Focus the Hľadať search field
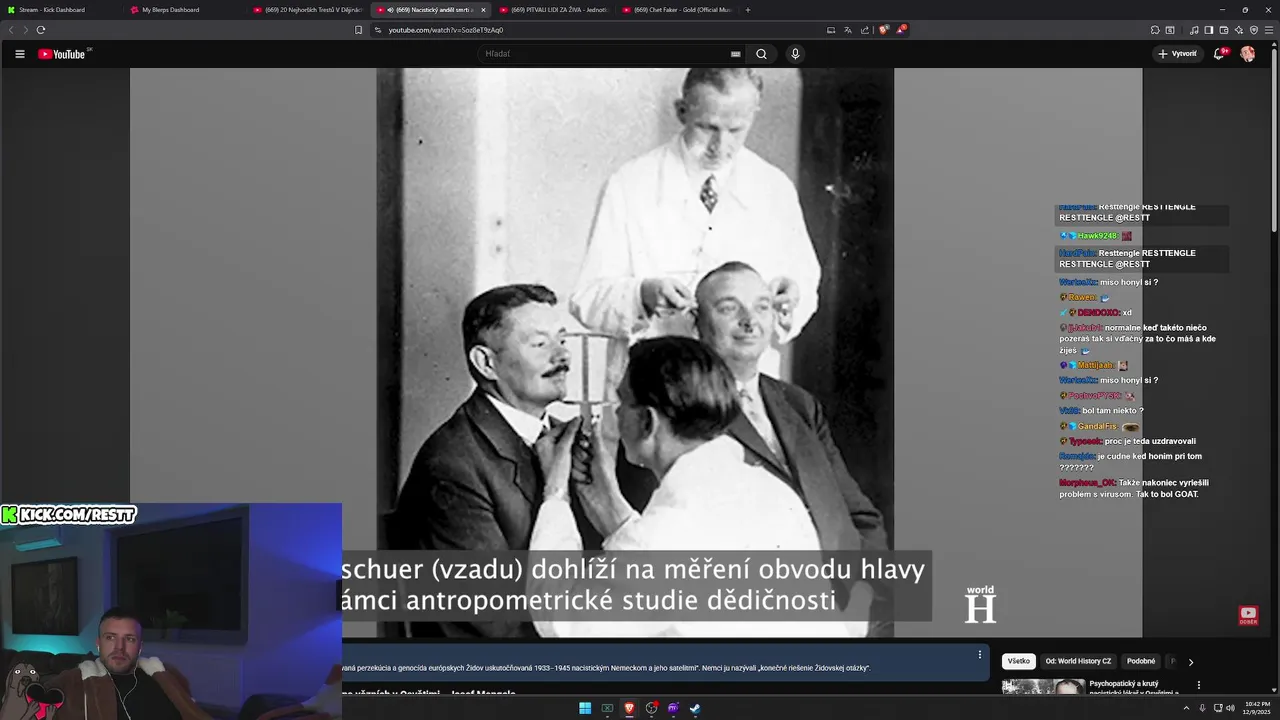Viewport: 1280px width, 720px height. (x=605, y=54)
